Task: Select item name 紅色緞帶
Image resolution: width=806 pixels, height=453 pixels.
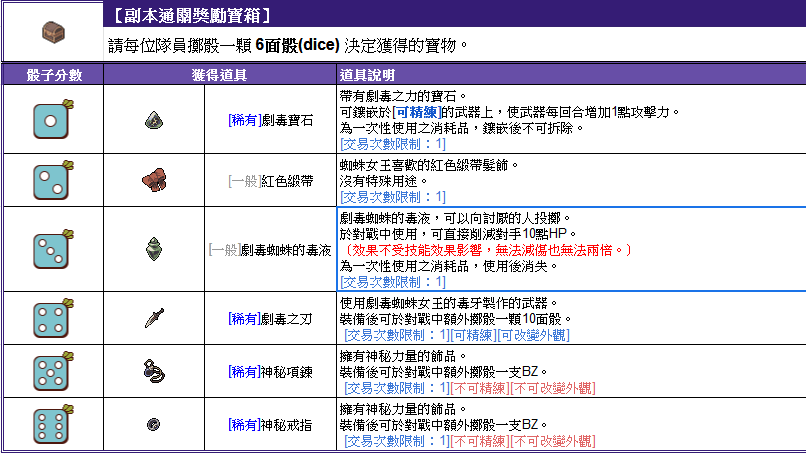Action: point(287,181)
